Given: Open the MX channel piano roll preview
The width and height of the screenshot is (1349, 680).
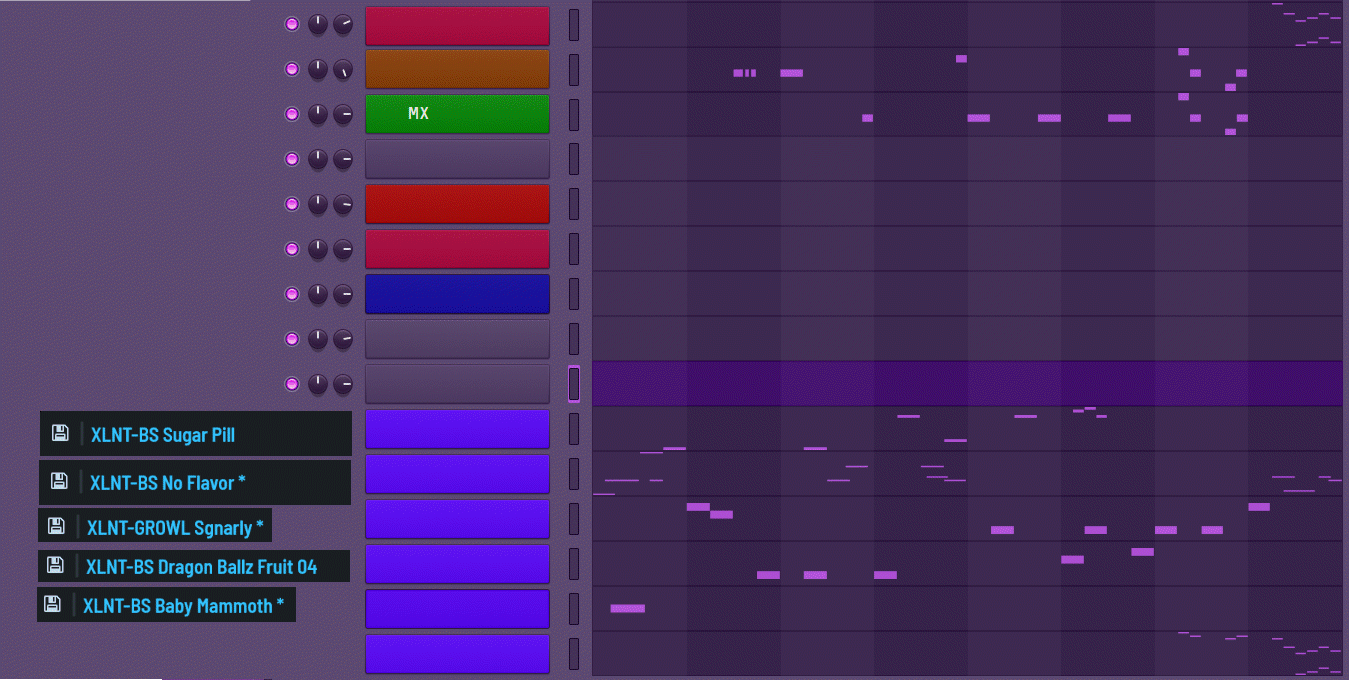Looking at the screenshot, I should coord(967,114).
